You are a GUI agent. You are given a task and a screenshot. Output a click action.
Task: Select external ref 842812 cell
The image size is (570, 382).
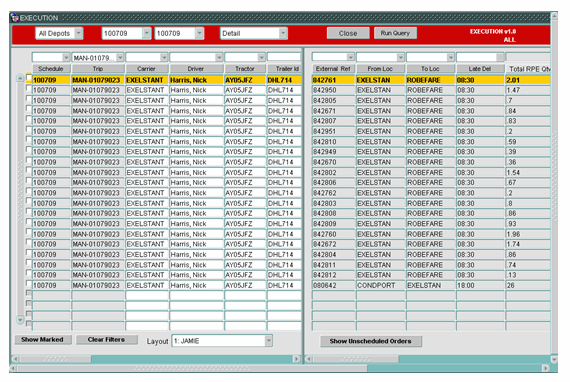(333, 275)
